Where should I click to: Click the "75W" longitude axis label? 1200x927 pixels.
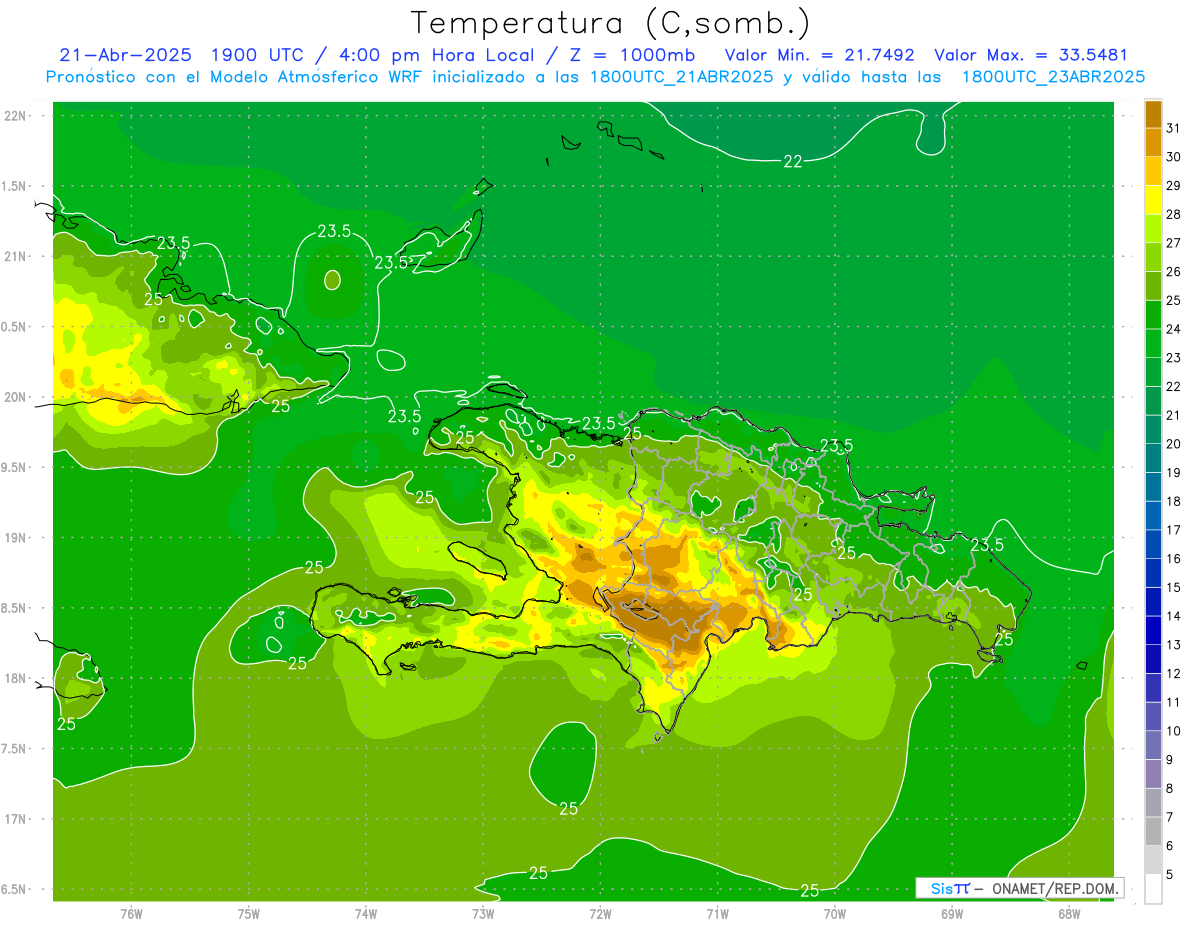coord(248,914)
